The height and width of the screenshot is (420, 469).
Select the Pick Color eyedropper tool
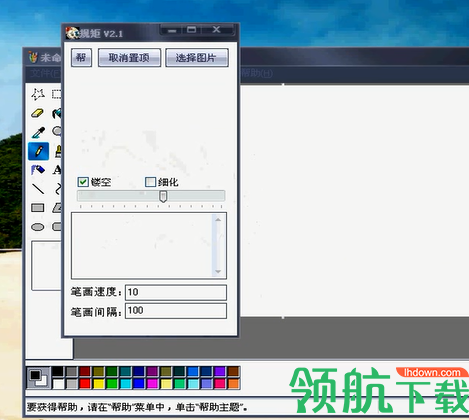[38, 132]
